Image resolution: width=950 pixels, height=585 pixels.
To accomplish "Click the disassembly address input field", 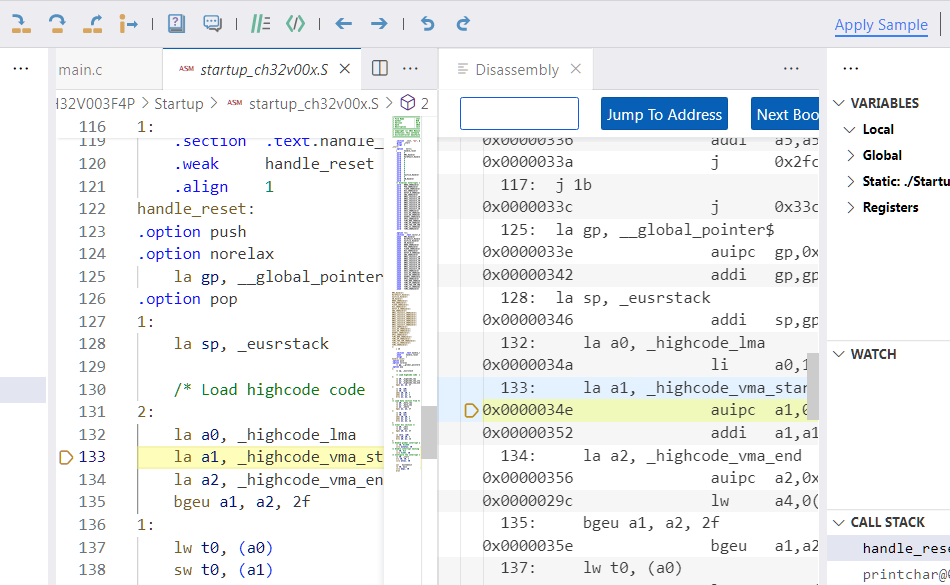I will pos(519,114).
